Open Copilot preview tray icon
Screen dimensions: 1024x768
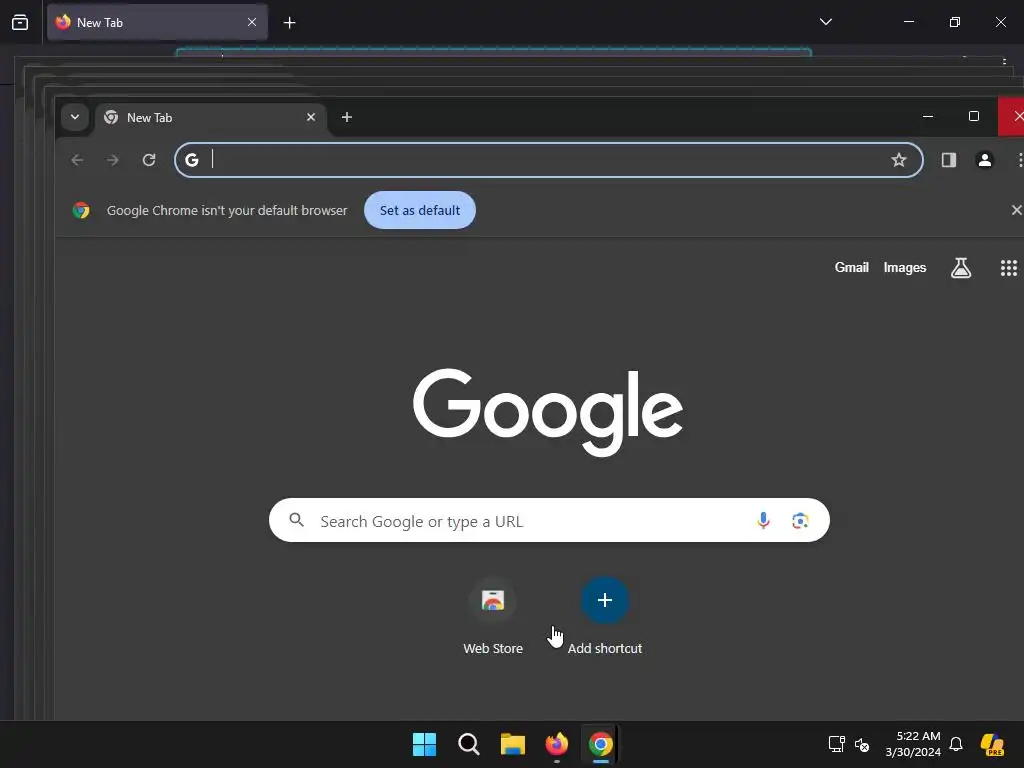[x=993, y=744]
